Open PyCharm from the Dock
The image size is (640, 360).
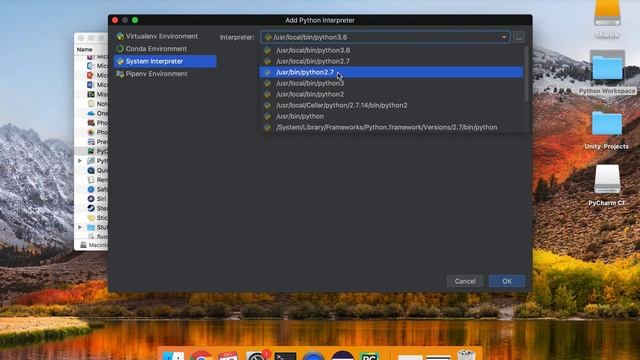pyautogui.click(x=370, y=356)
